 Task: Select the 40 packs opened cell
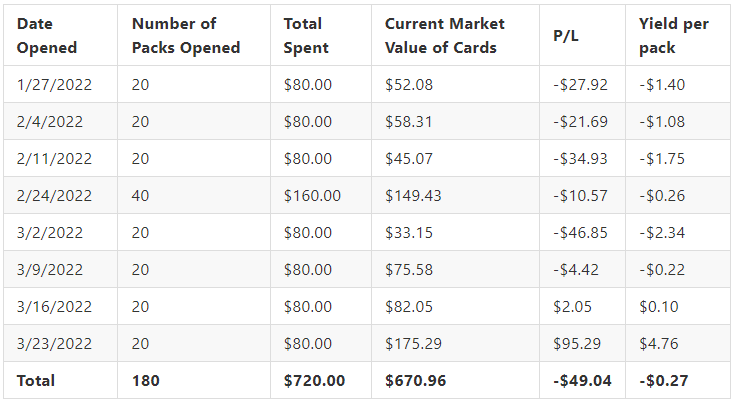point(140,195)
